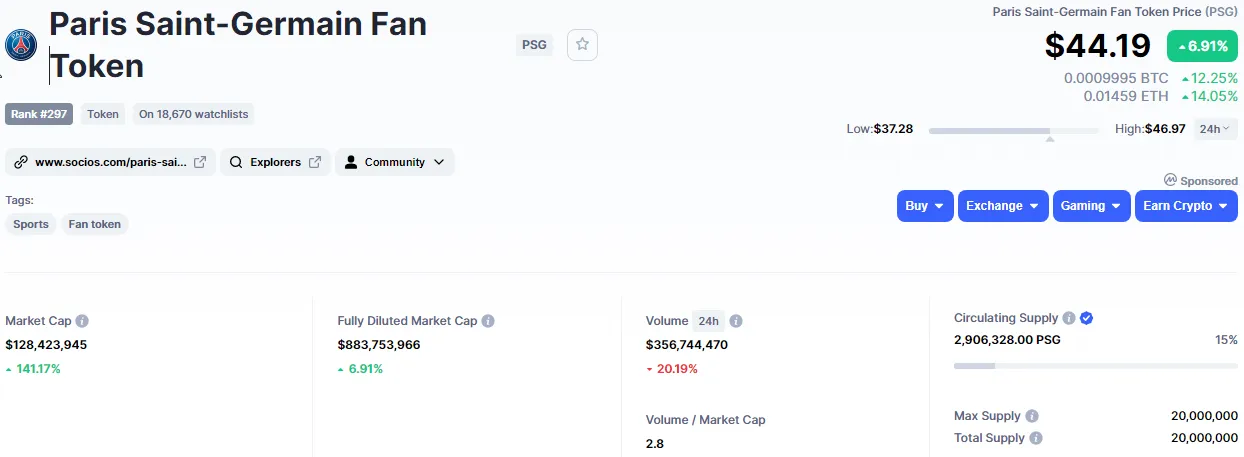Click the $356,744,470 volume value

pyautogui.click(x=687, y=344)
